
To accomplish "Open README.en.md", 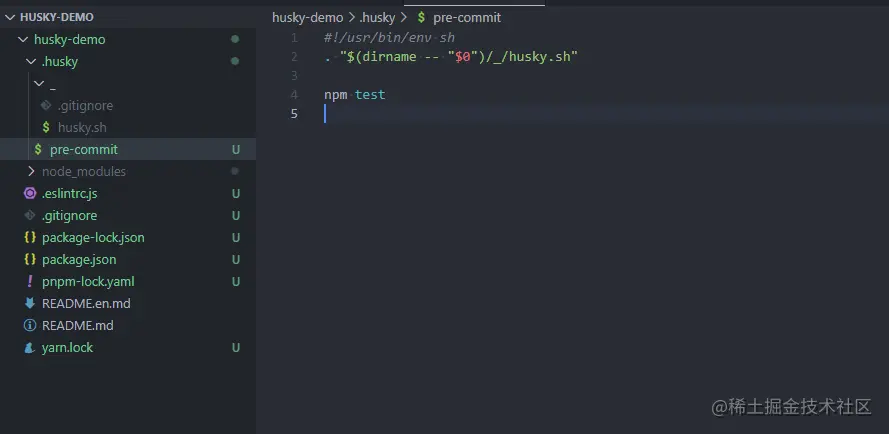I will [86, 304].
